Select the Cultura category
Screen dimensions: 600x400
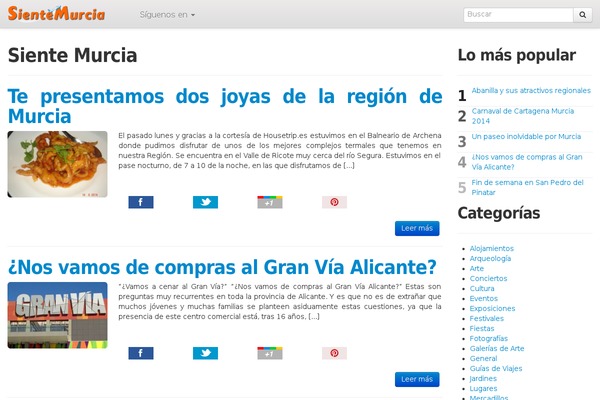[x=482, y=288]
